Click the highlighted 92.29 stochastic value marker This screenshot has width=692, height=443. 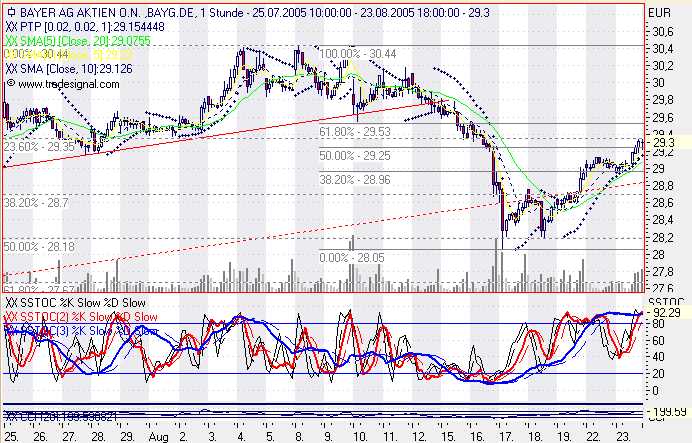click(x=666, y=313)
